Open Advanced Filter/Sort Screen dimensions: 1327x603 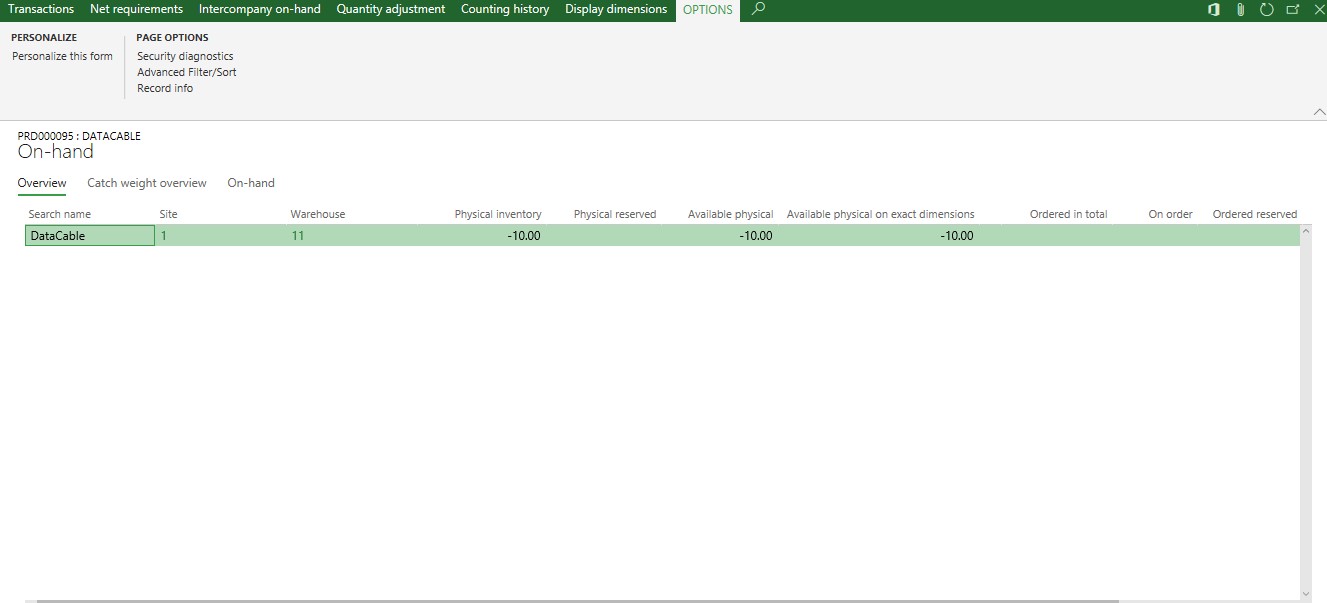(x=187, y=72)
